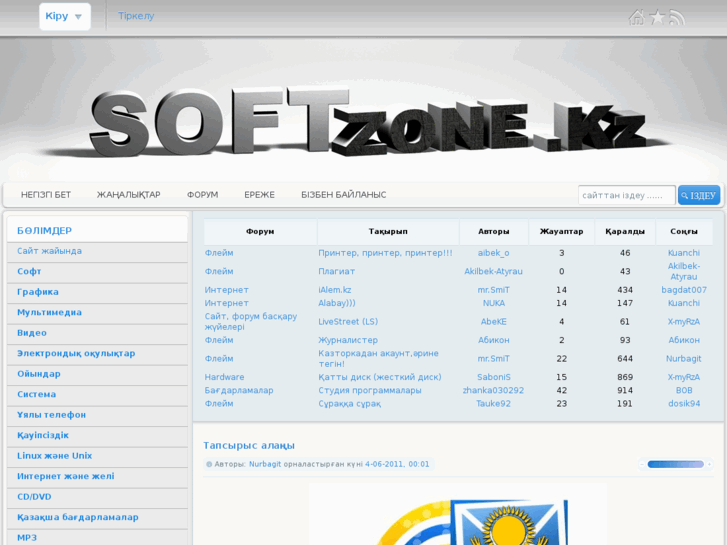727x545 pixels.
Task: Click the ІЗДЕУ search button
Action: point(699,195)
